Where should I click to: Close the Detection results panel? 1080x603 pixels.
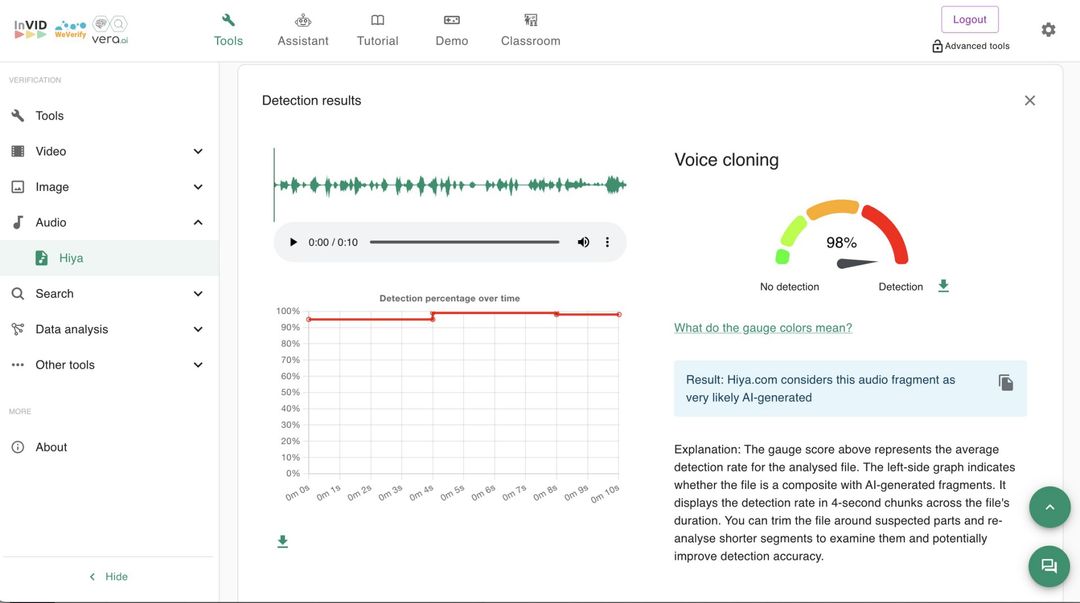coord(1030,100)
